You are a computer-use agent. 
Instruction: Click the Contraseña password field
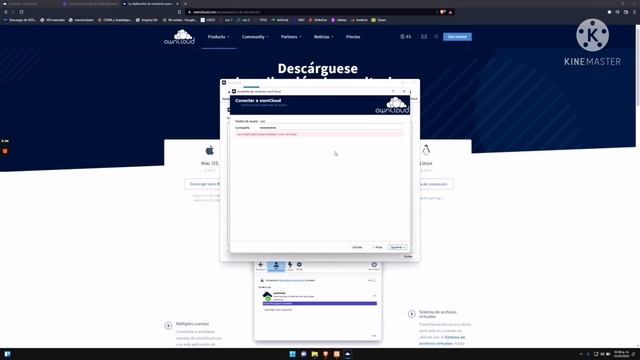click(x=331, y=128)
